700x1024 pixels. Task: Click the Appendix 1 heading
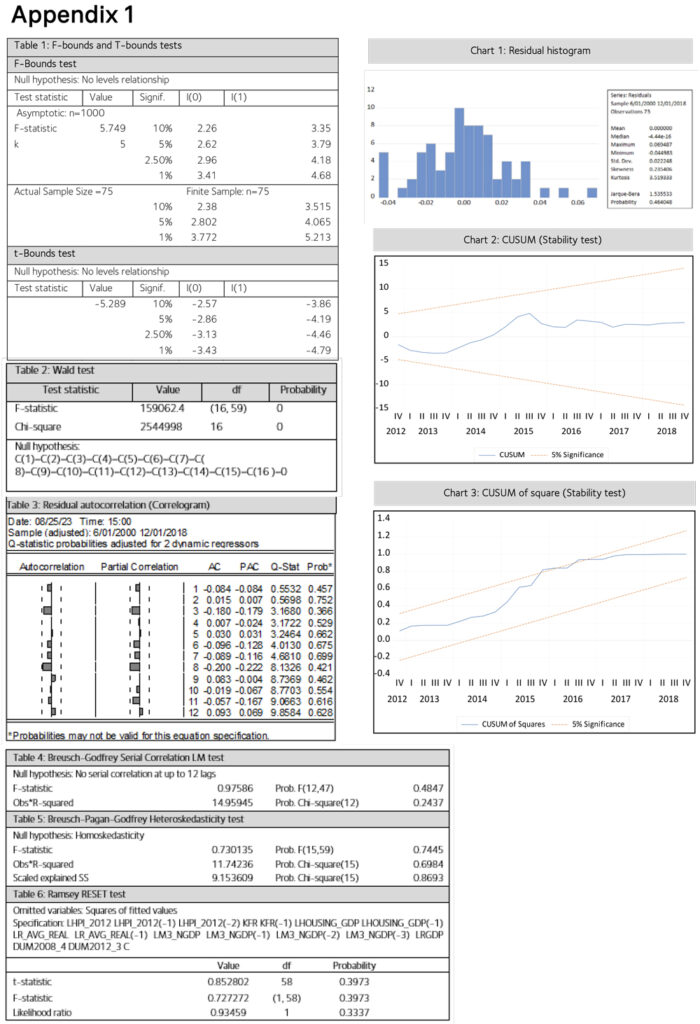(70, 17)
